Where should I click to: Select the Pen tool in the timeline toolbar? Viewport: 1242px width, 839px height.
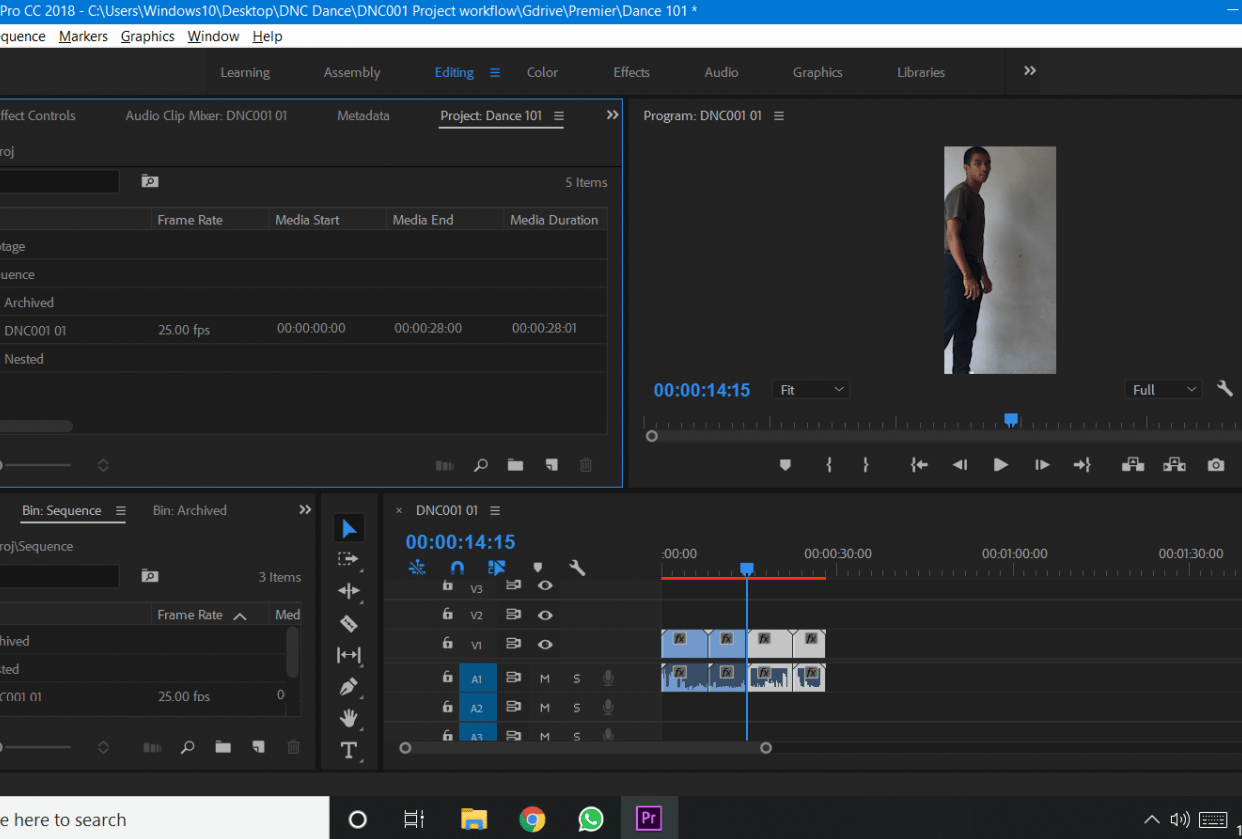coord(349,687)
